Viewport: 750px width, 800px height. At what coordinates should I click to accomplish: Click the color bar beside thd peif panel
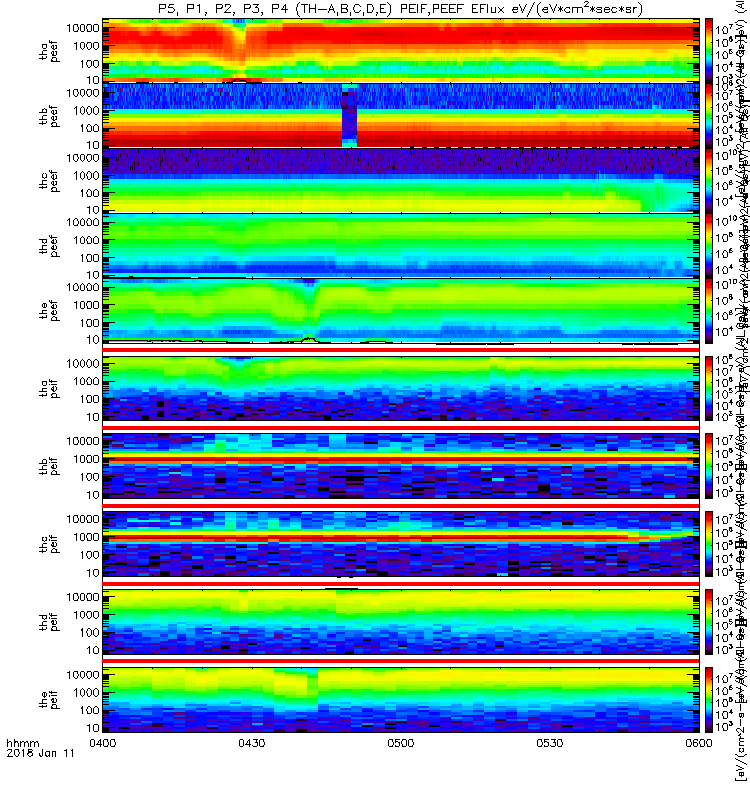709,622
